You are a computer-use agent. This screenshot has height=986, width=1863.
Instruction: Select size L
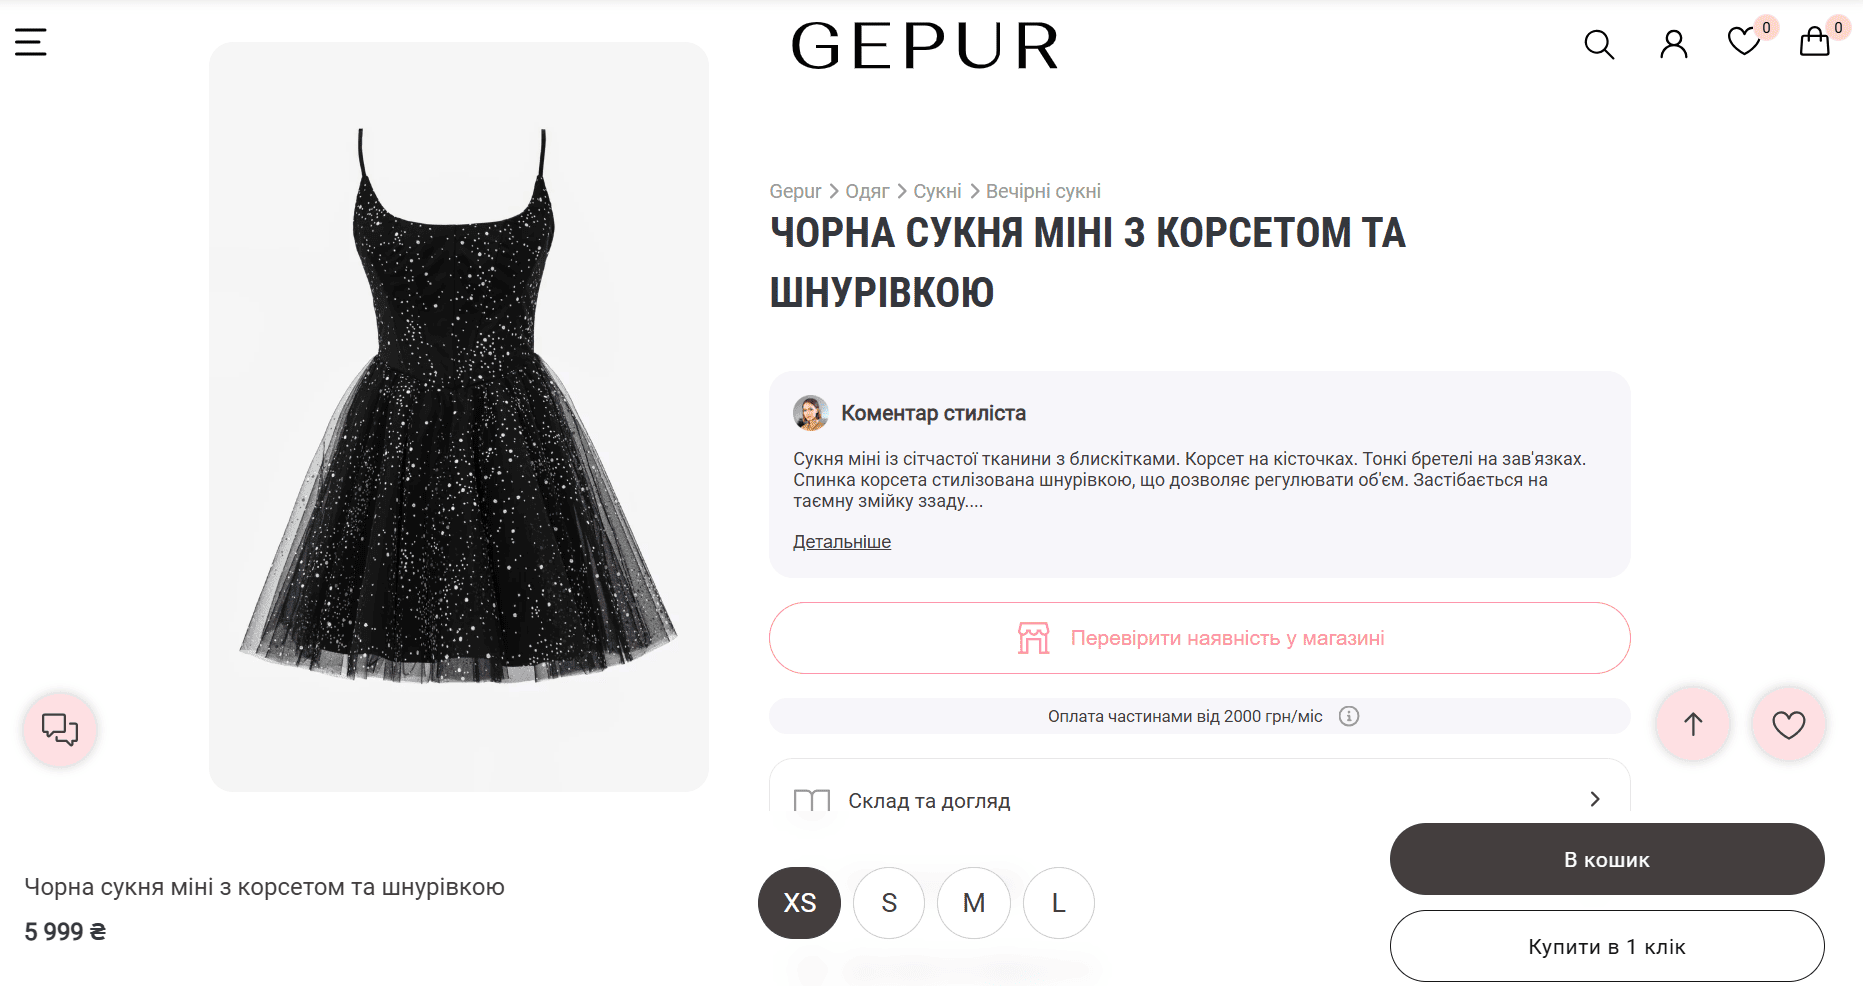coord(1059,903)
